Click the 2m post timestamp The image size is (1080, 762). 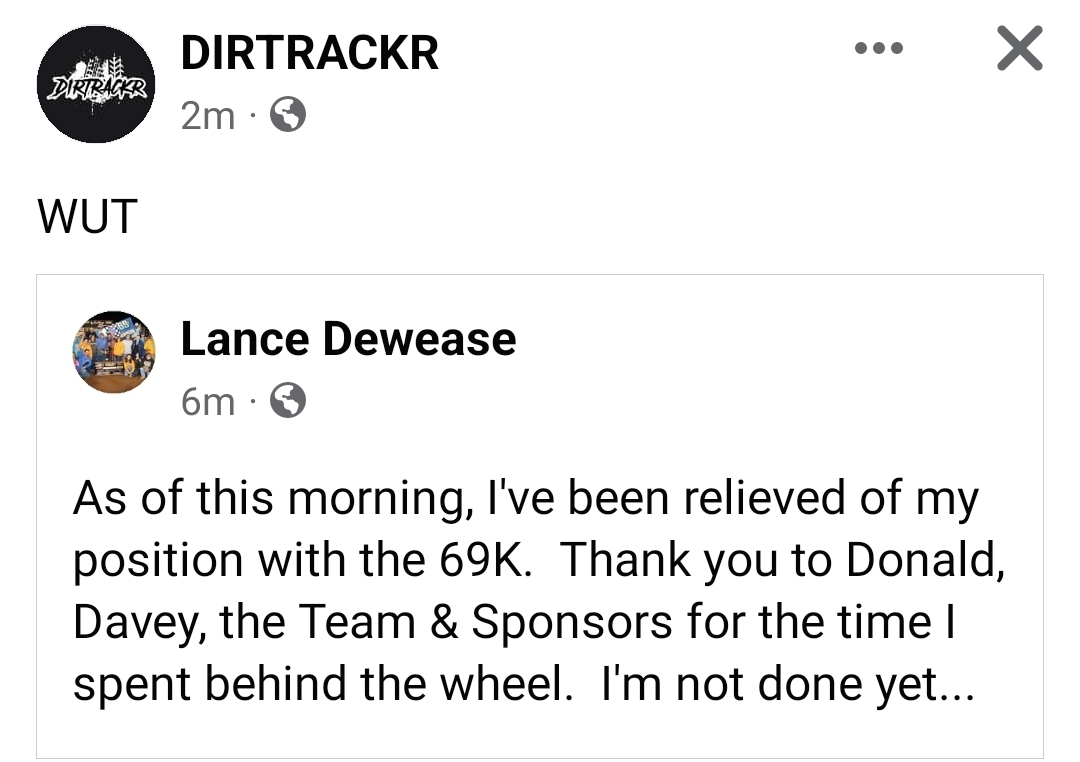pyautogui.click(x=207, y=117)
